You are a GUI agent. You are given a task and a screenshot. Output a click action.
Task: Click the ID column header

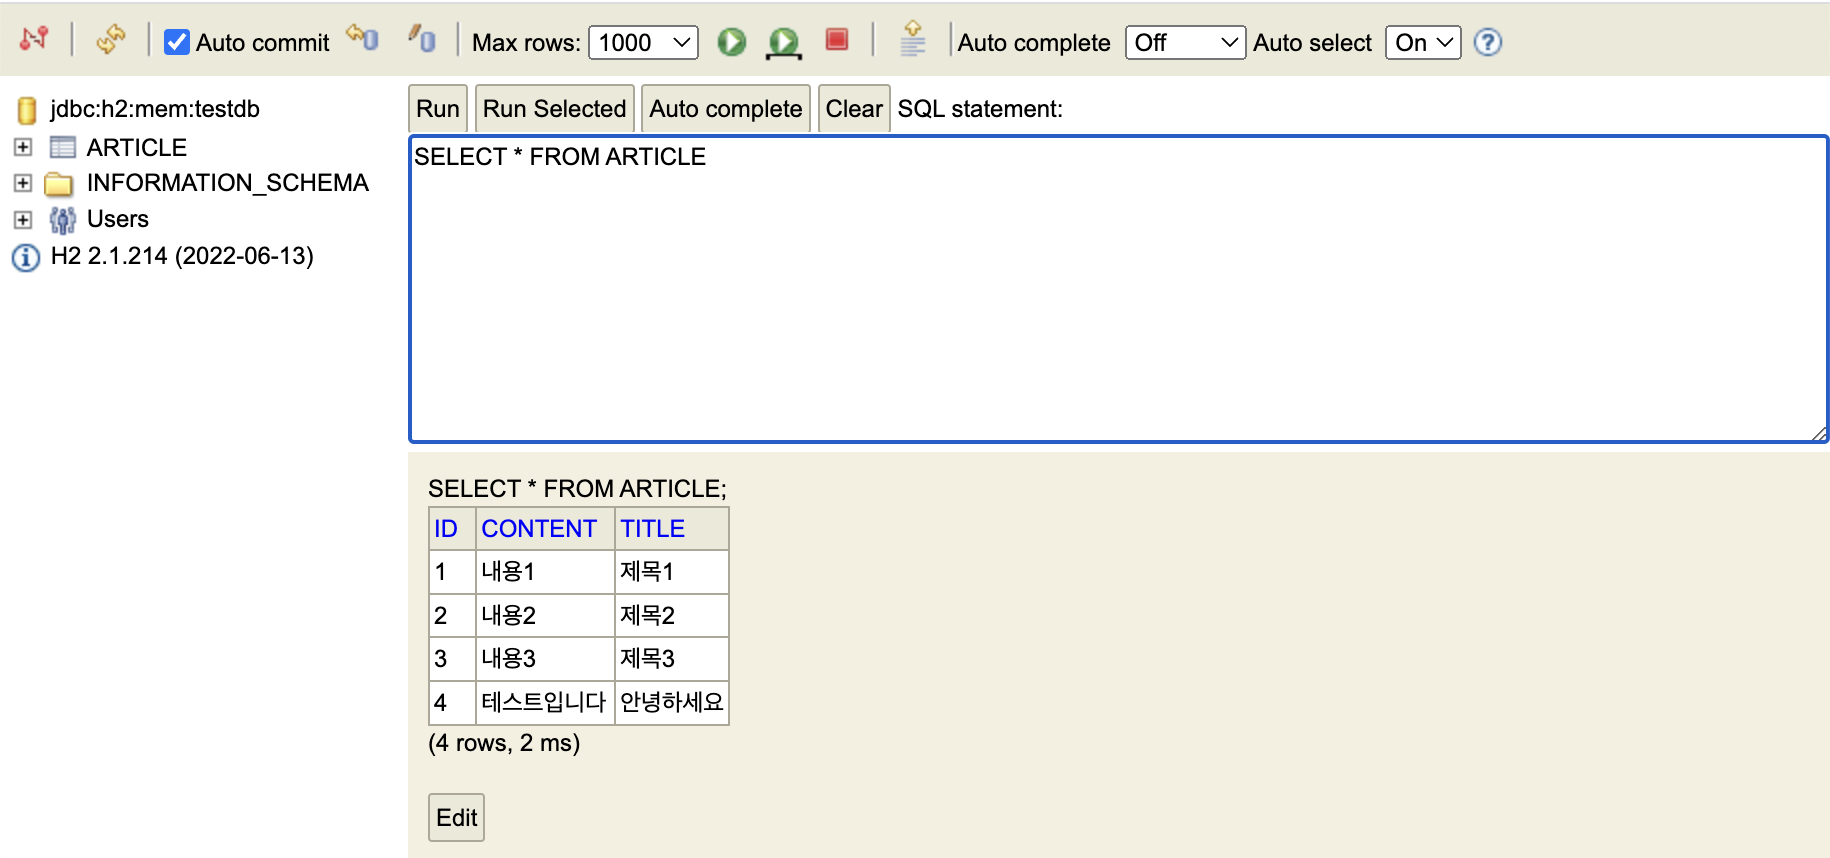click(452, 529)
